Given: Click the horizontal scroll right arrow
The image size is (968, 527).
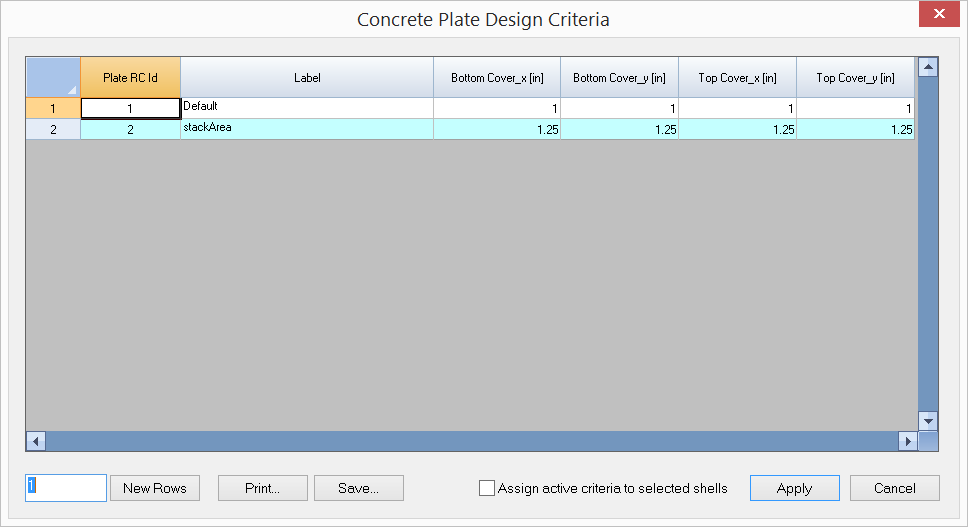Looking at the screenshot, I should coord(908,441).
